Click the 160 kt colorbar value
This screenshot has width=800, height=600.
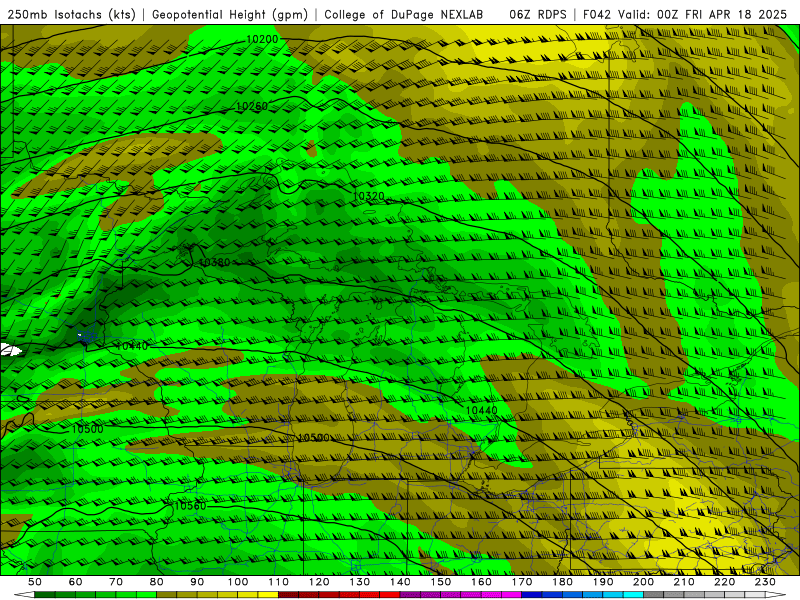pos(481,582)
